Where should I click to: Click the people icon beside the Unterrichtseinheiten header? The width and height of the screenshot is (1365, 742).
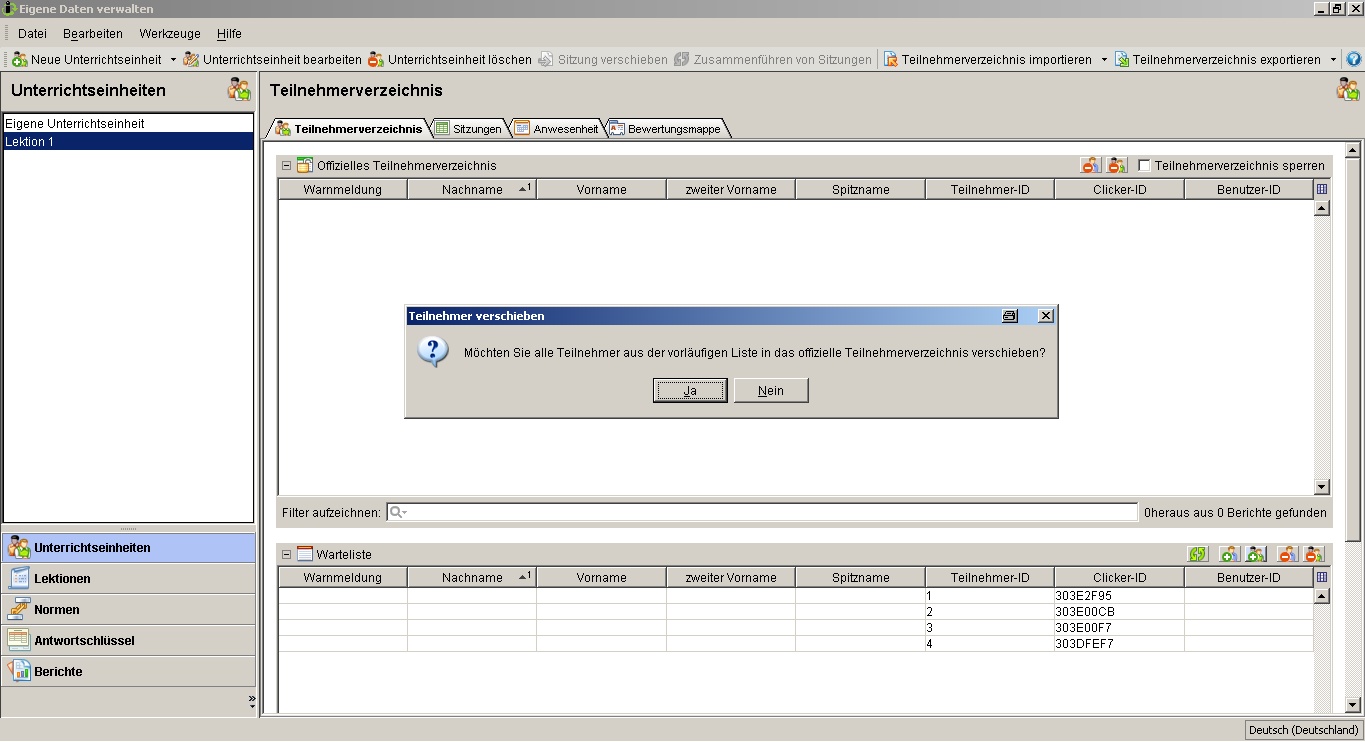tap(239, 90)
